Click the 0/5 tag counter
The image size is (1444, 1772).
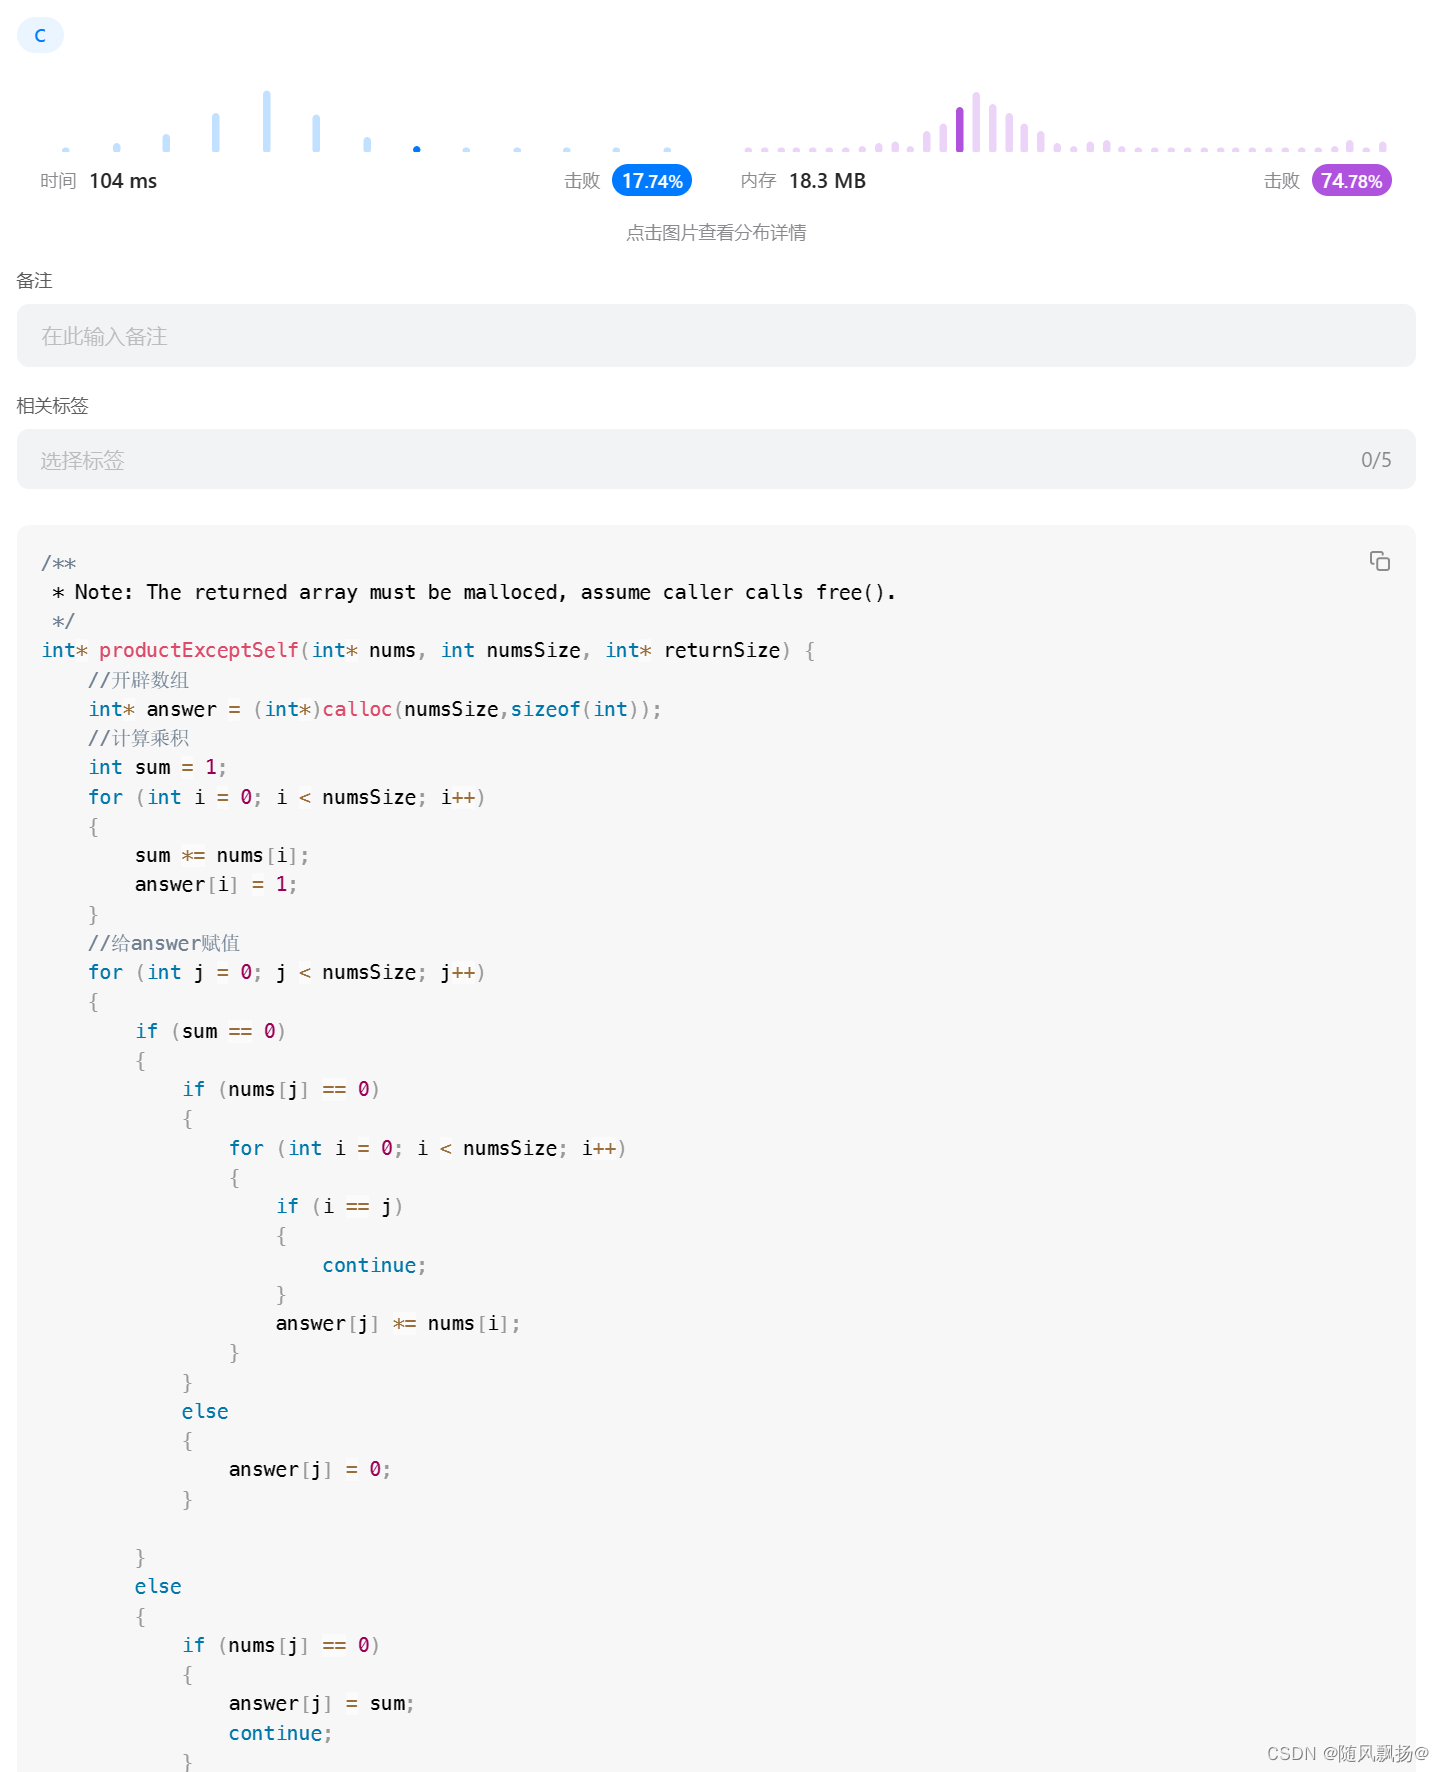tap(1376, 460)
